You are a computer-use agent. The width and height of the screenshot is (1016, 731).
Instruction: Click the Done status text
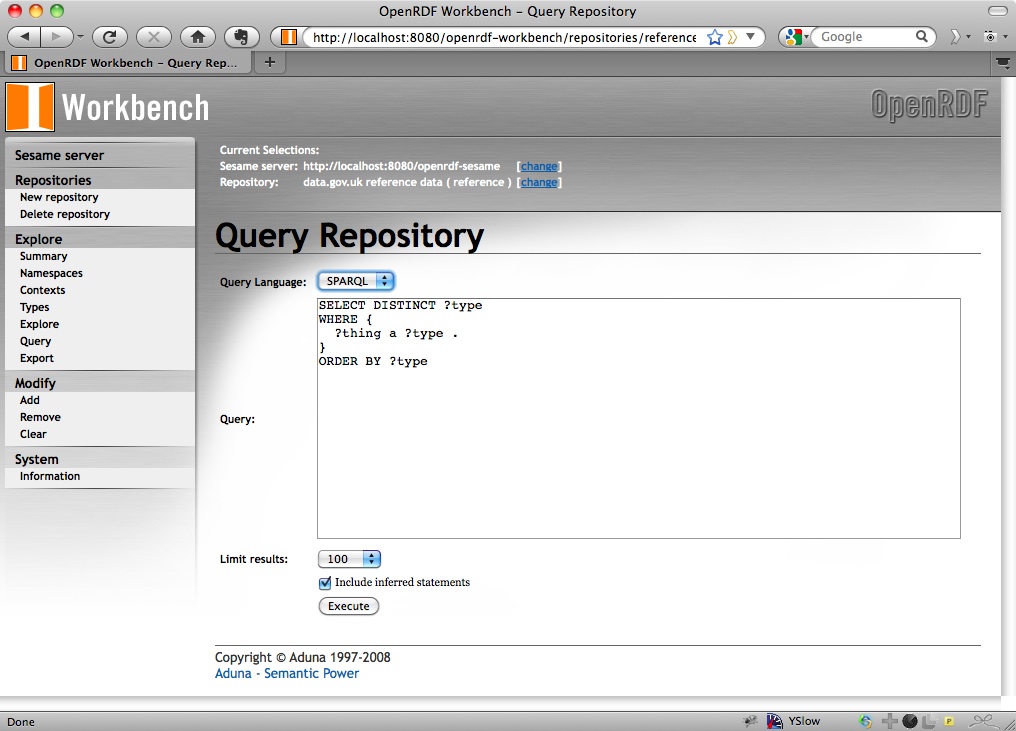21,721
